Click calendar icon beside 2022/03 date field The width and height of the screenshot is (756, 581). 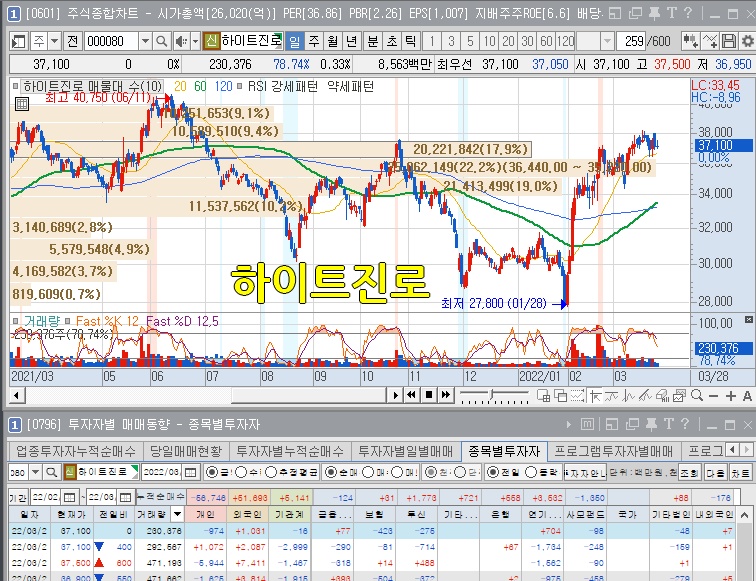click(190, 472)
